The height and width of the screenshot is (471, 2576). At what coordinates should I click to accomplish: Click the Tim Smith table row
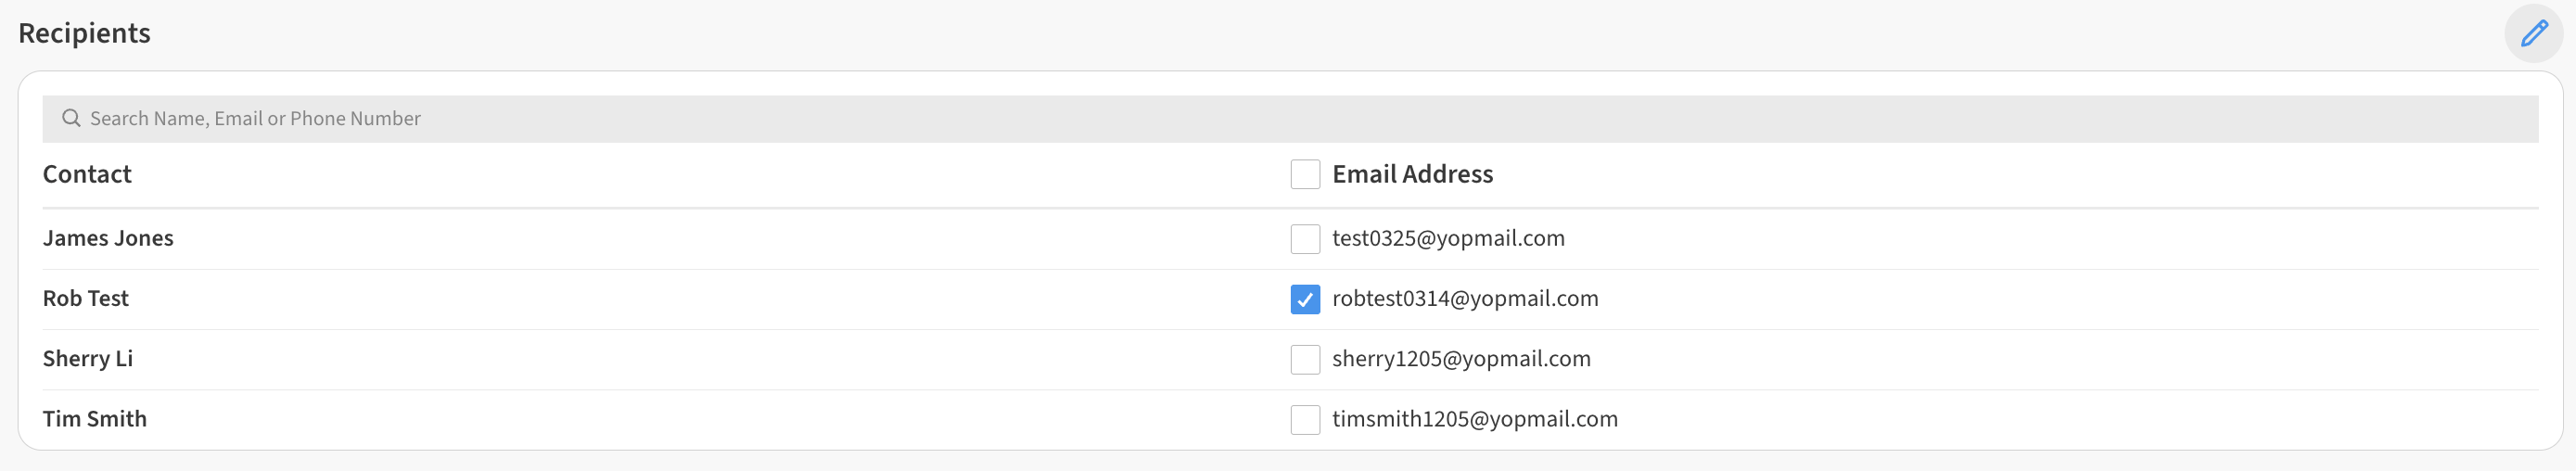point(700,419)
